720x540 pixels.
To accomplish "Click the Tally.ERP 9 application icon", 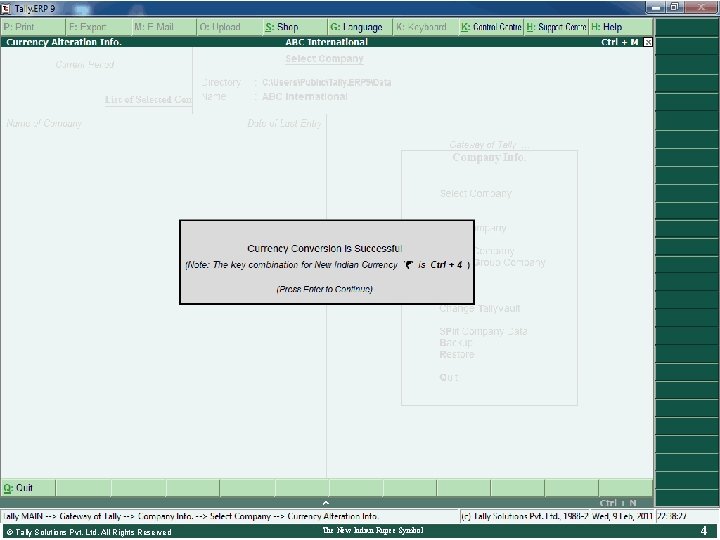I will tap(6, 8).
